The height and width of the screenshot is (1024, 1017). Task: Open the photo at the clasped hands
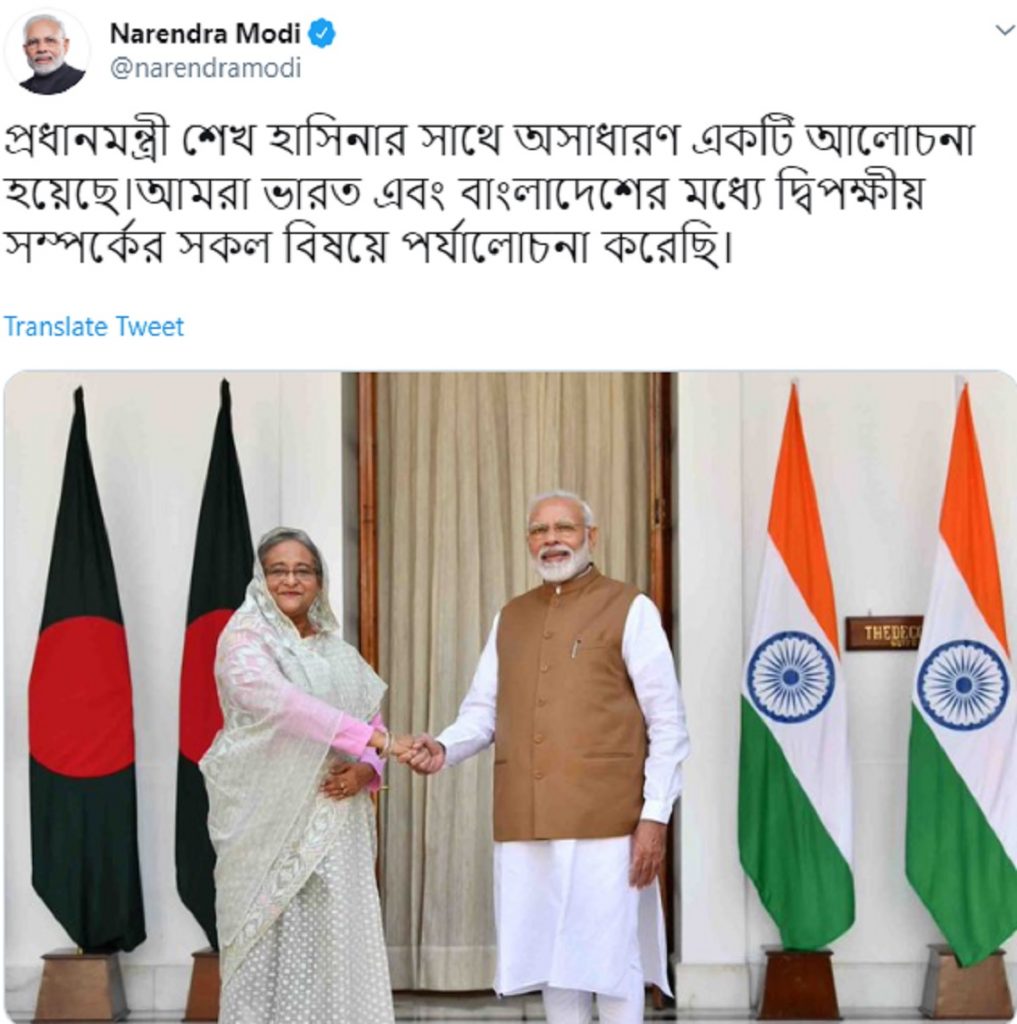(x=417, y=752)
